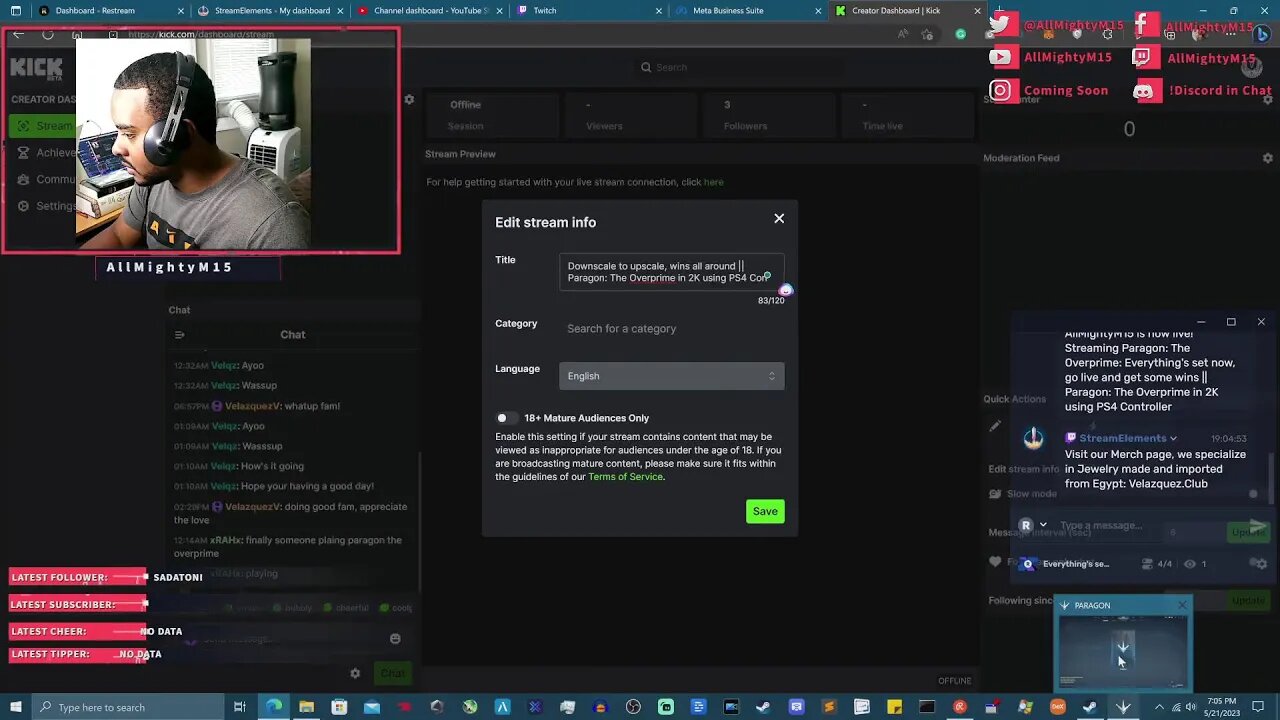The image size is (1280, 720).
Task: Switch to StreamElements My dashboard tab
Action: [x=272, y=11]
